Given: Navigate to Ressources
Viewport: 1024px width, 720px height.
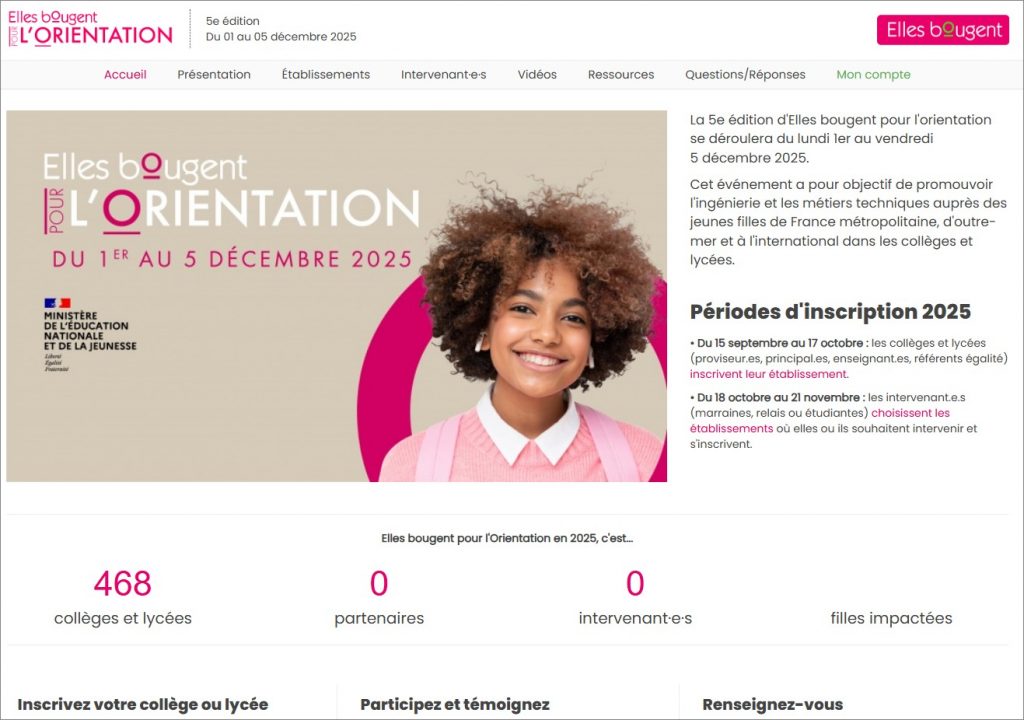Looking at the screenshot, I should pos(620,74).
